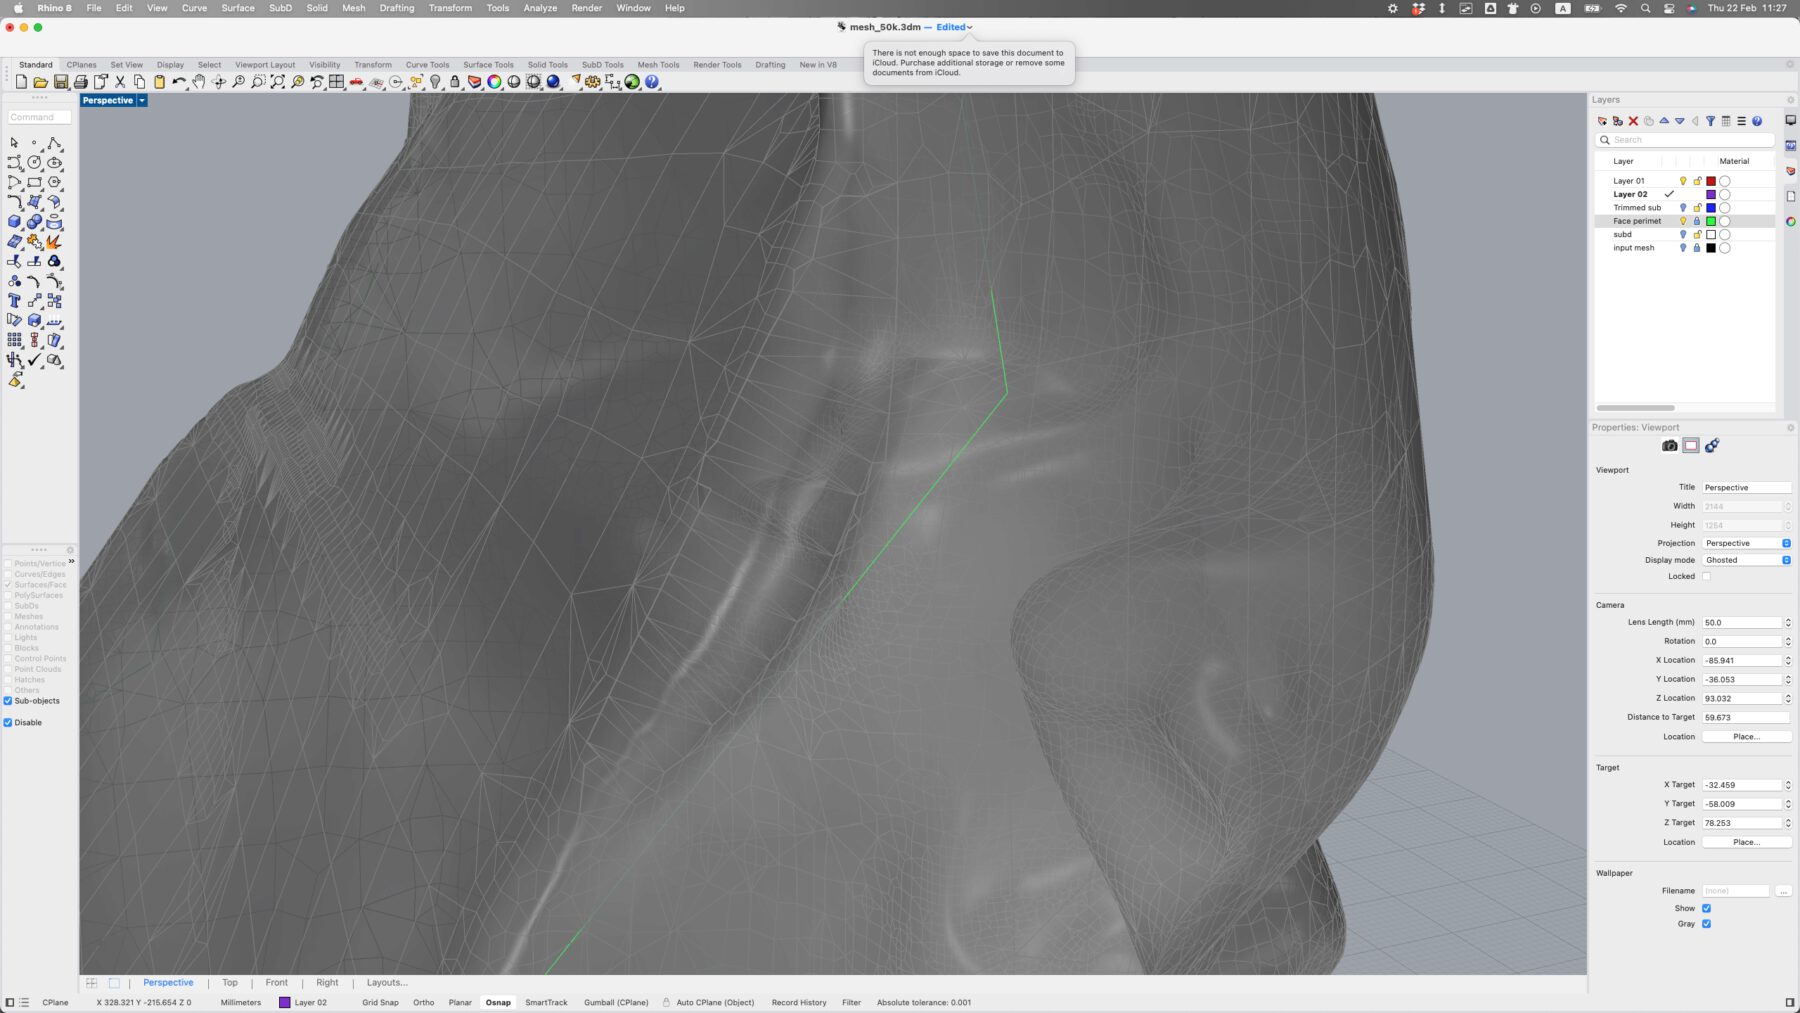Select the Polyline tool in left sidebar
1800x1013 pixels.
click(x=54, y=143)
